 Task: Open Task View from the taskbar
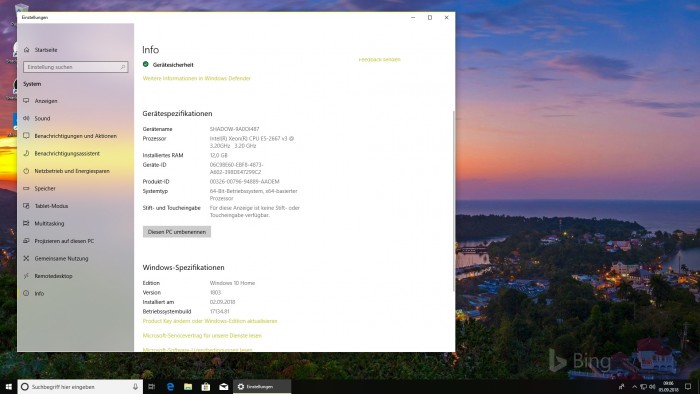tap(152, 387)
